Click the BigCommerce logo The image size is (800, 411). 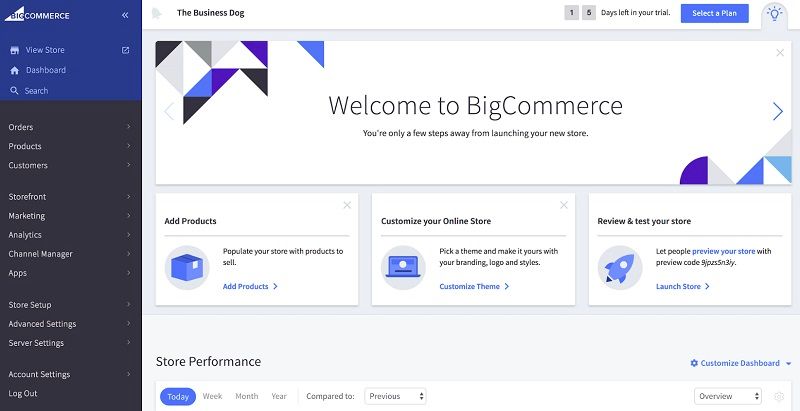point(37,14)
